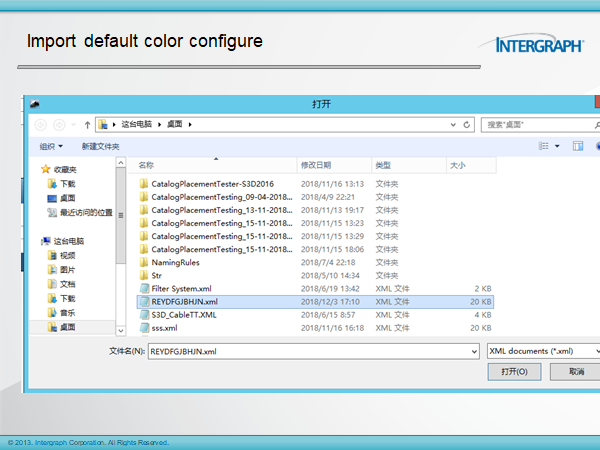This screenshot has width=600, height=450.
Task: Click 桌面 breadcrumb in address bar
Action: point(175,124)
